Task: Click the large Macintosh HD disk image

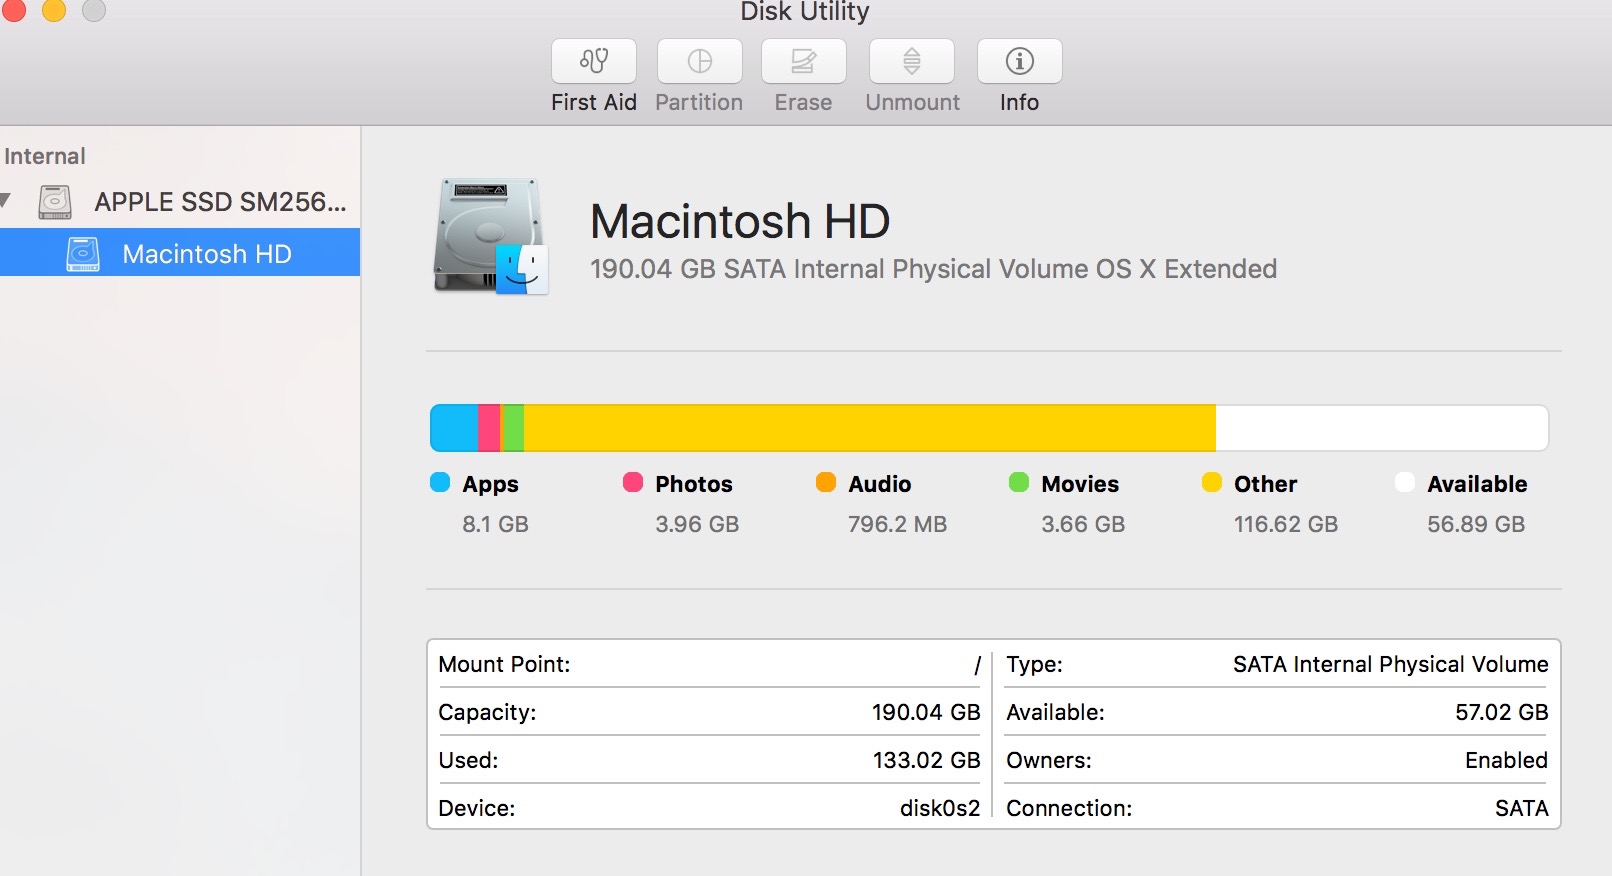Action: (x=491, y=237)
